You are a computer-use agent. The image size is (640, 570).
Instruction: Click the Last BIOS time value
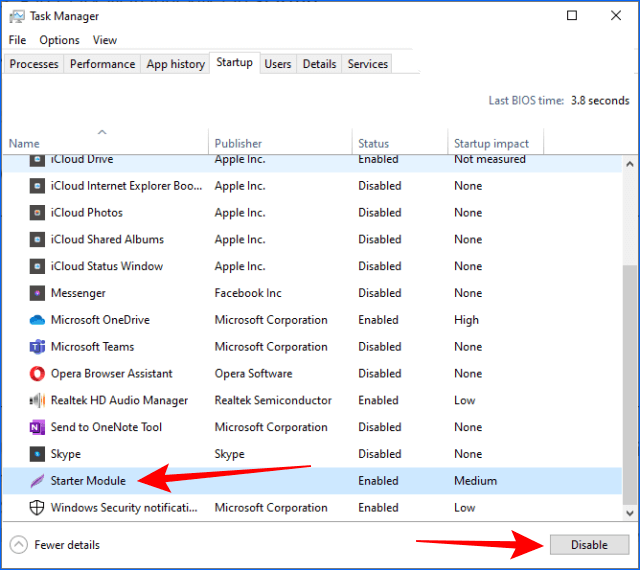(600, 100)
